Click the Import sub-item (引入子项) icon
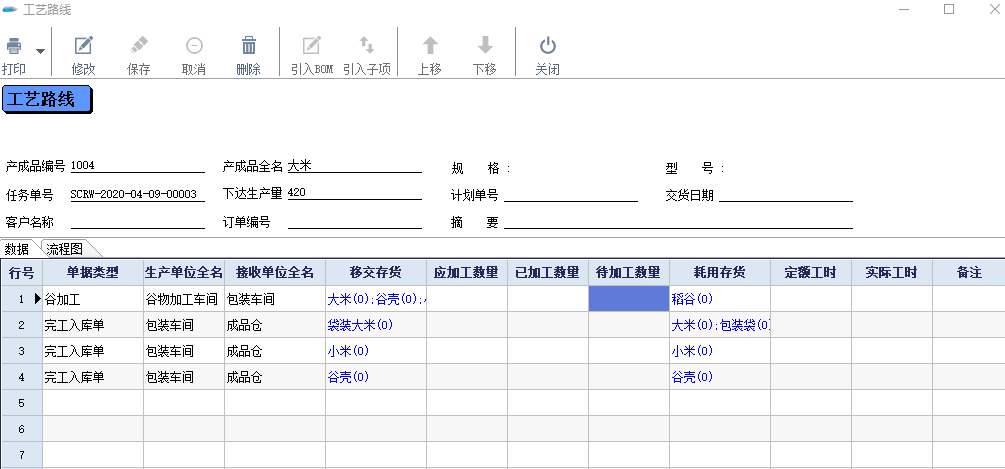 (x=367, y=46)
